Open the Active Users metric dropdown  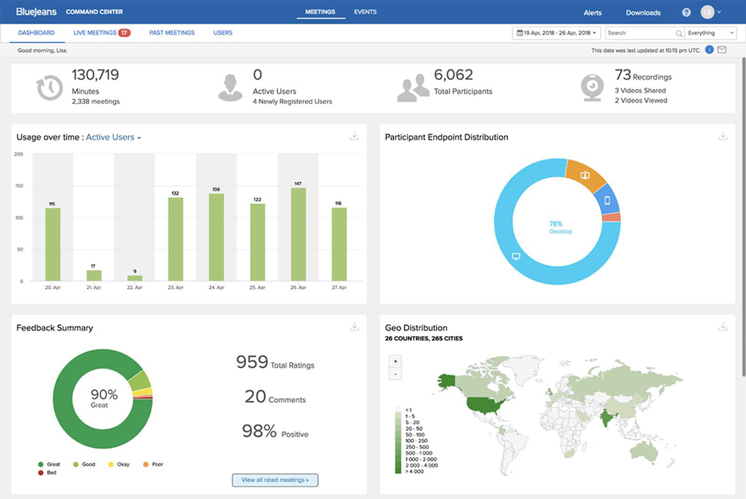(113, 137)
